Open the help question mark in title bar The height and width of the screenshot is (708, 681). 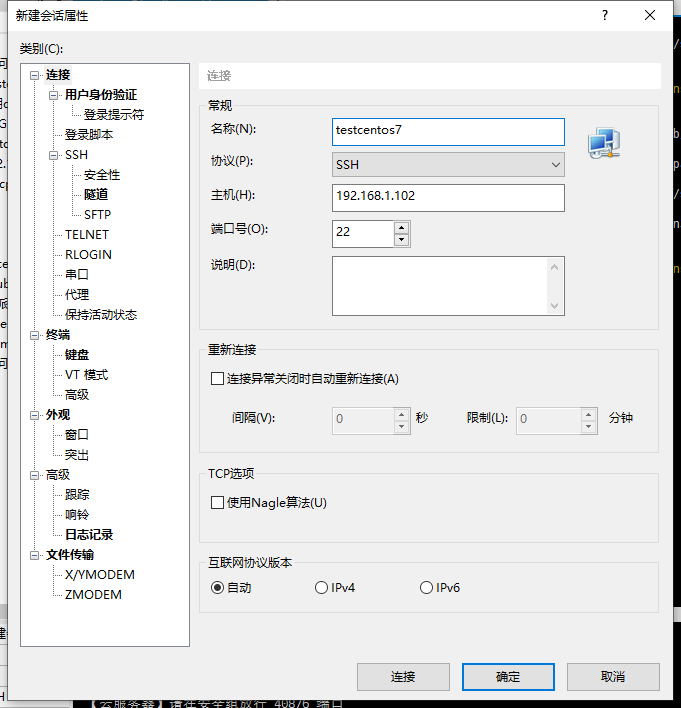coord(605,15)
